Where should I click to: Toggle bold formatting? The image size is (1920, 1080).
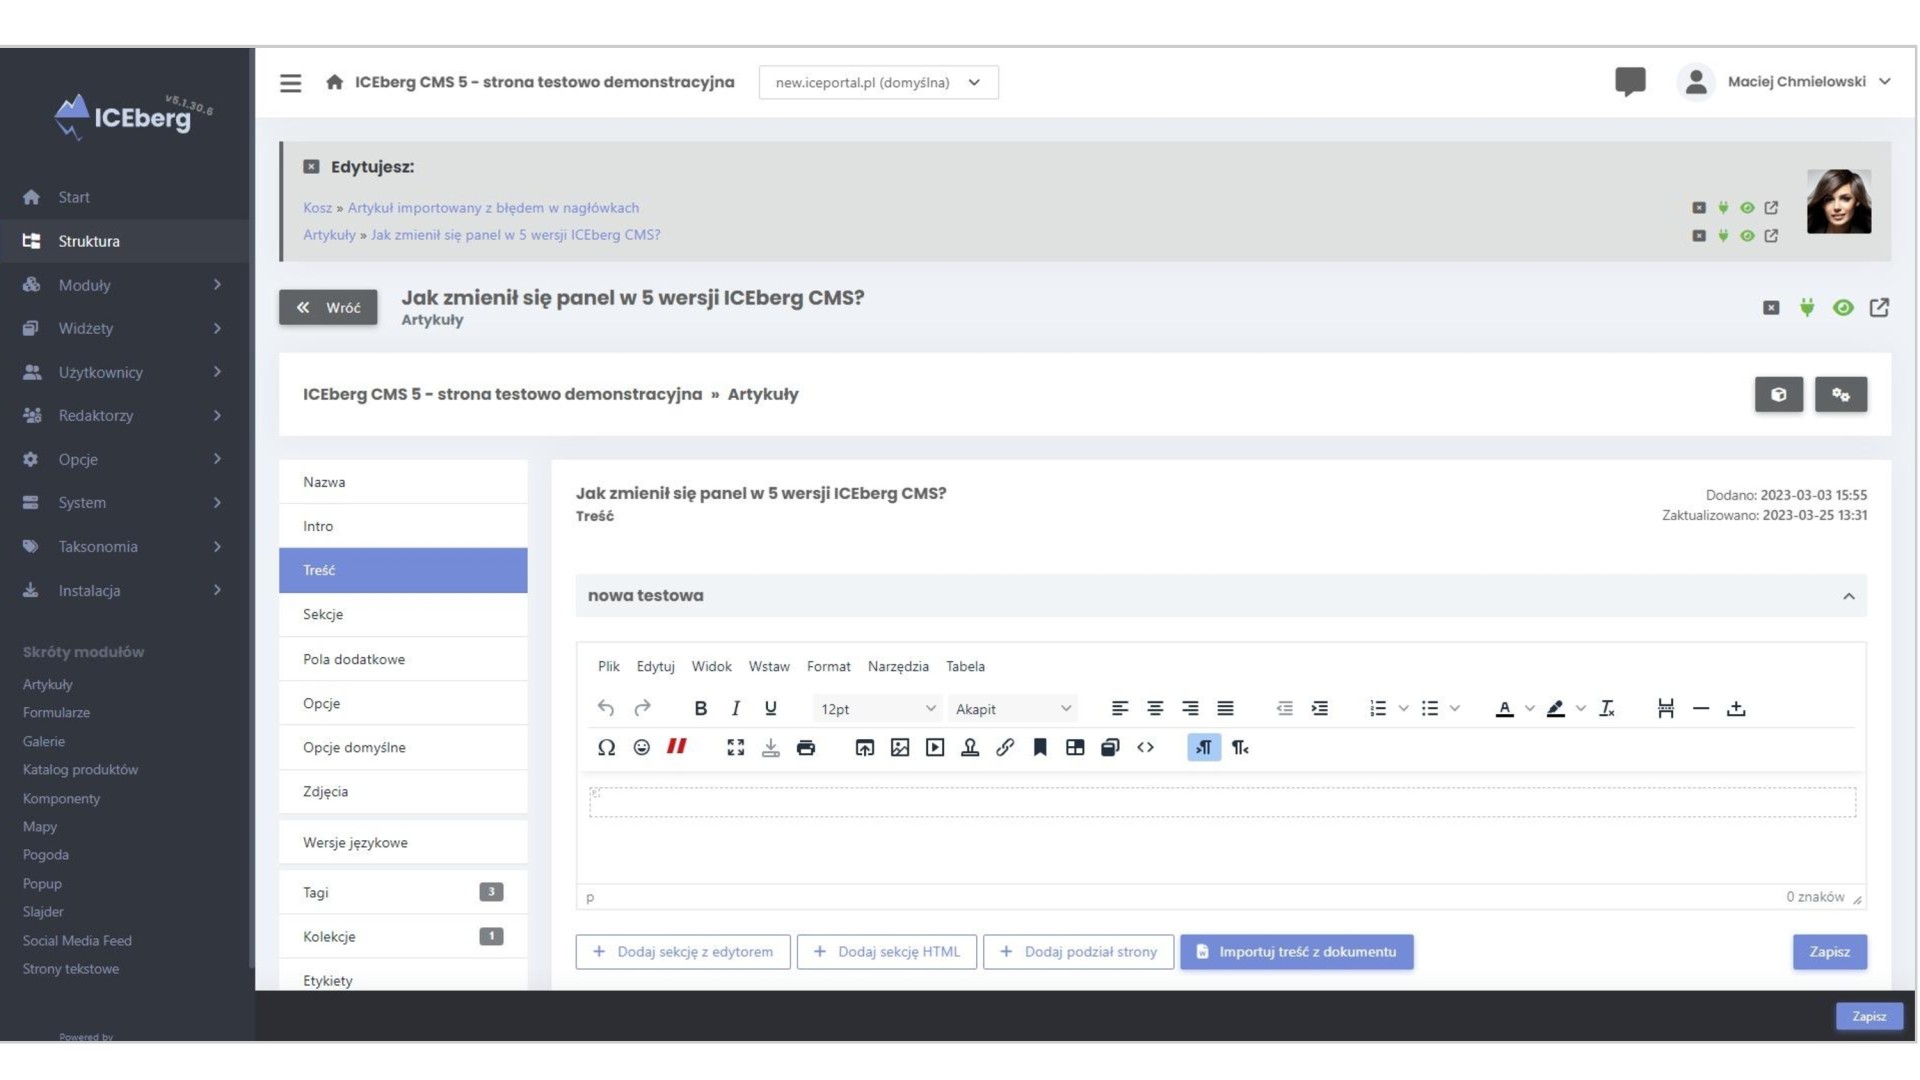(x=700, y=708)
